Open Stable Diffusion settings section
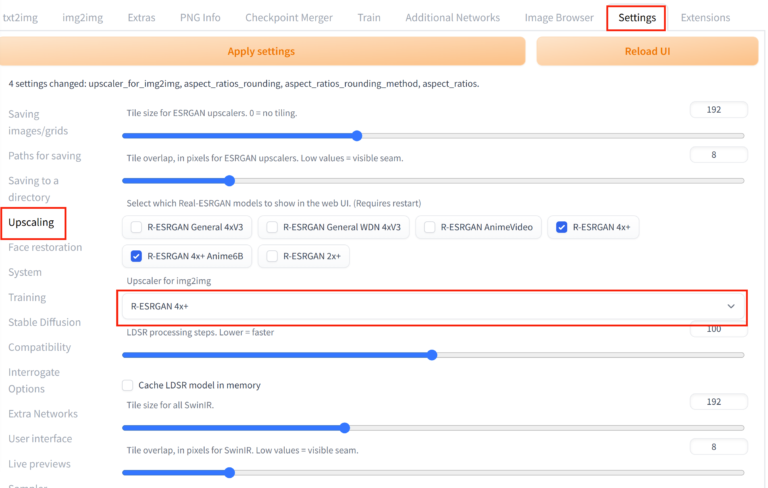 tap(45, 322)
